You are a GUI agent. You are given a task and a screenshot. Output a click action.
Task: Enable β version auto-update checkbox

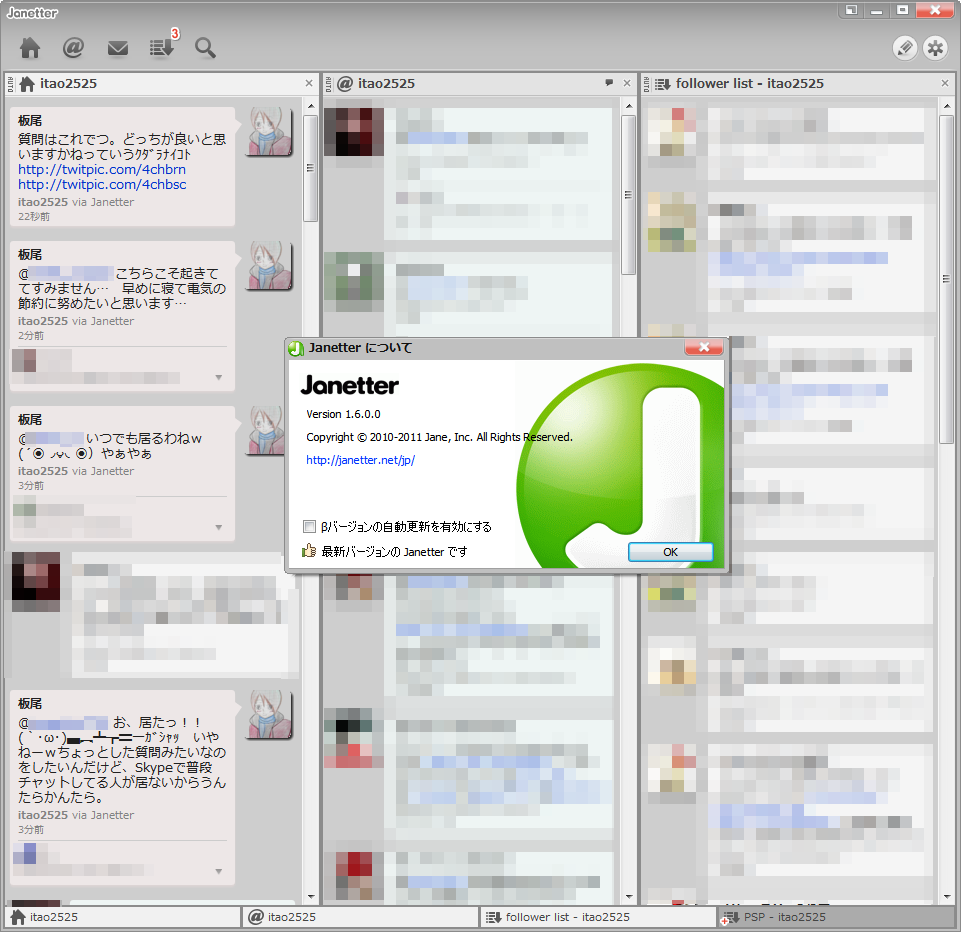tap(310, 526)
